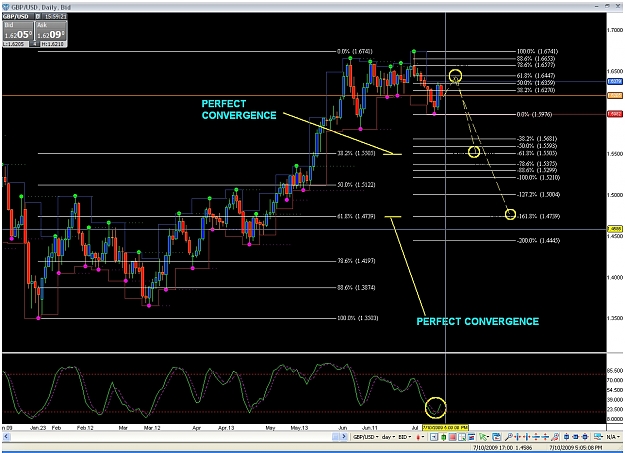The image size is (625, 453).
Task: Click the chart scroll-right arrow button
Action: [344, 437]
